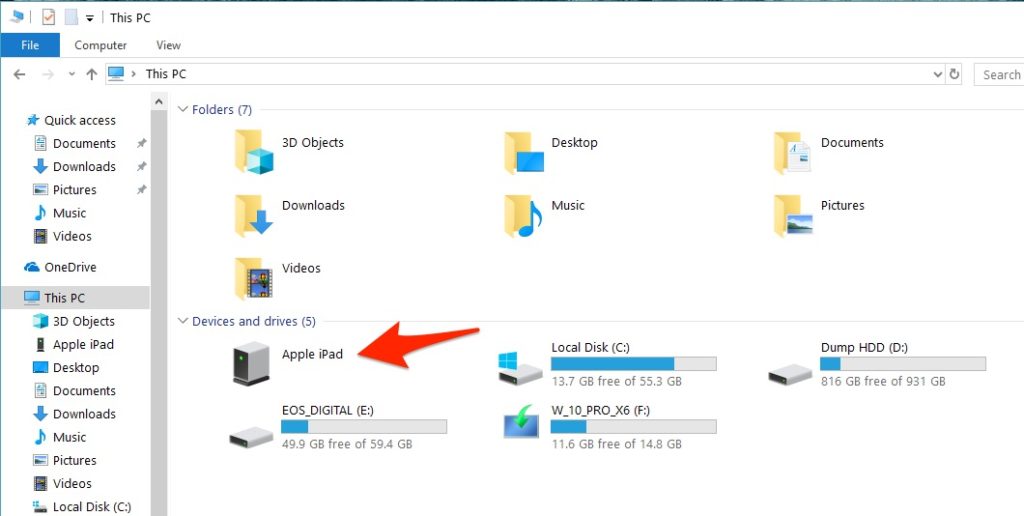
Task: Open Local Disk (C:) drive
Action: [x=521, y=368]
